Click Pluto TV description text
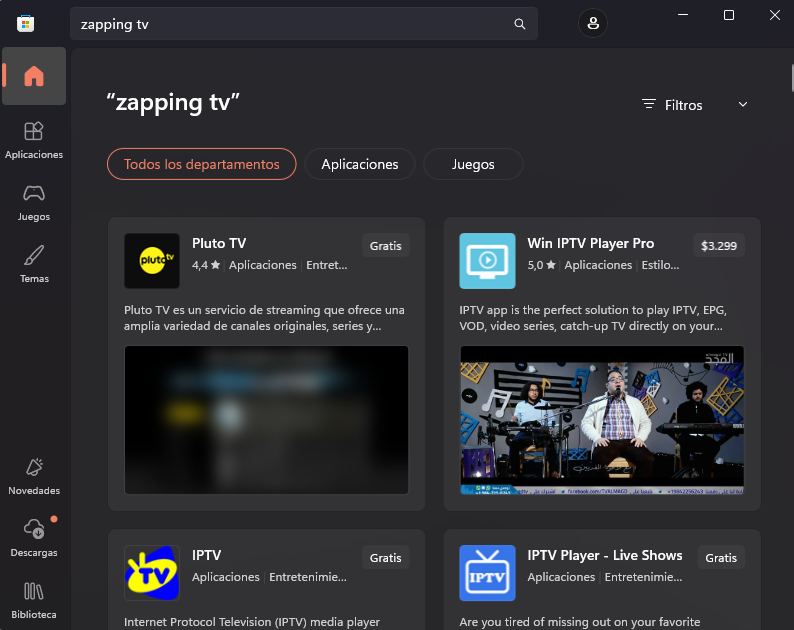 click(x=264, y=318)
